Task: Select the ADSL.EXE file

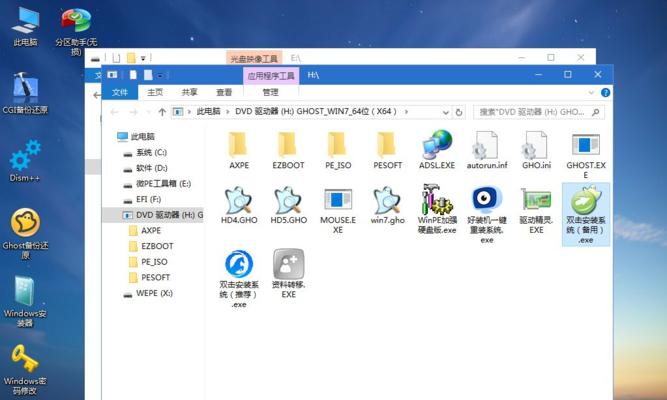Action: [x=437, y=151]
